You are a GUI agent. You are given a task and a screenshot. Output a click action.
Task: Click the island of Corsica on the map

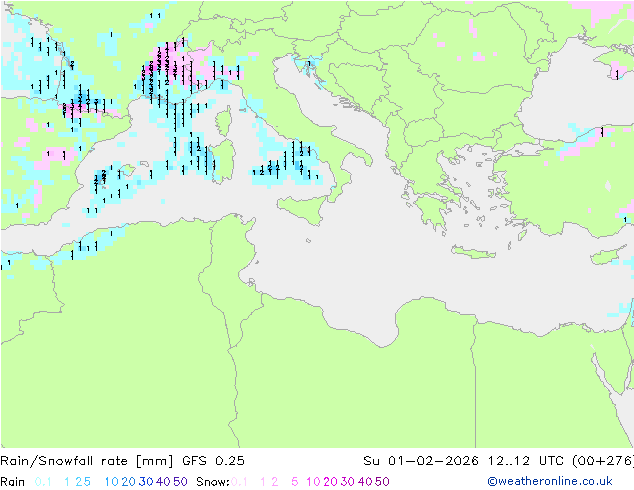tap(225, 121)
